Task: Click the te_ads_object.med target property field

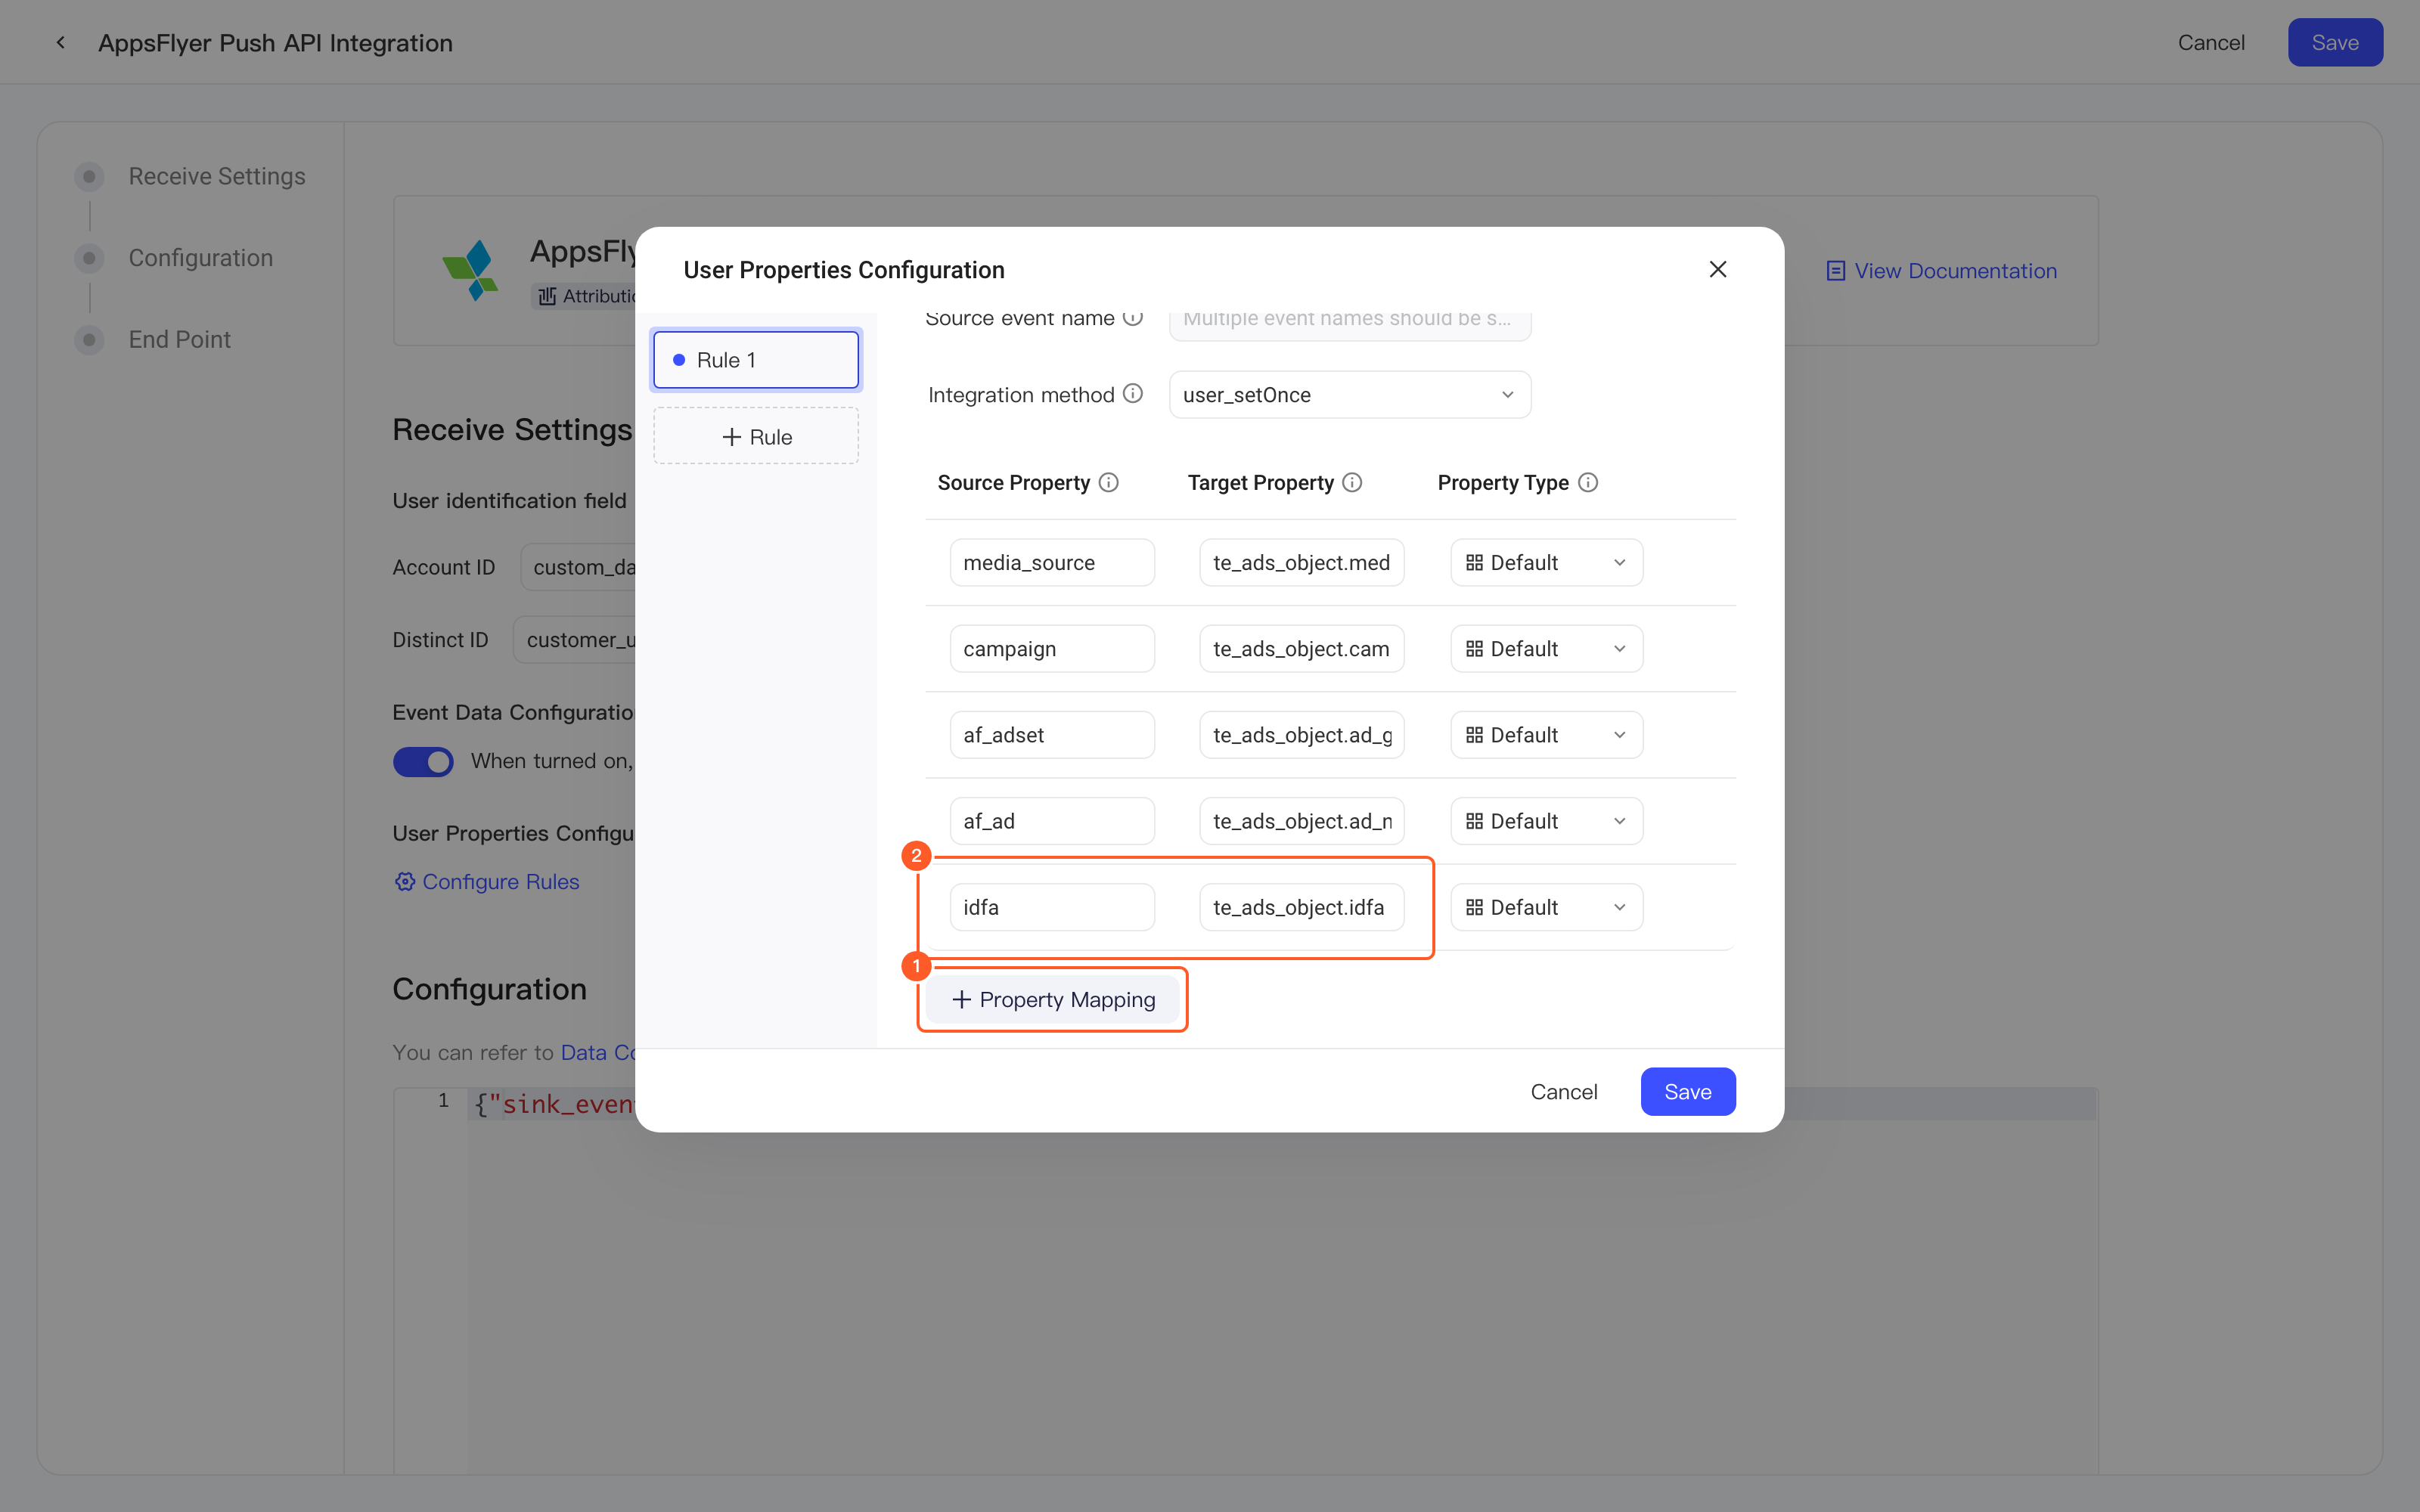Action: tap(1301, 562)
